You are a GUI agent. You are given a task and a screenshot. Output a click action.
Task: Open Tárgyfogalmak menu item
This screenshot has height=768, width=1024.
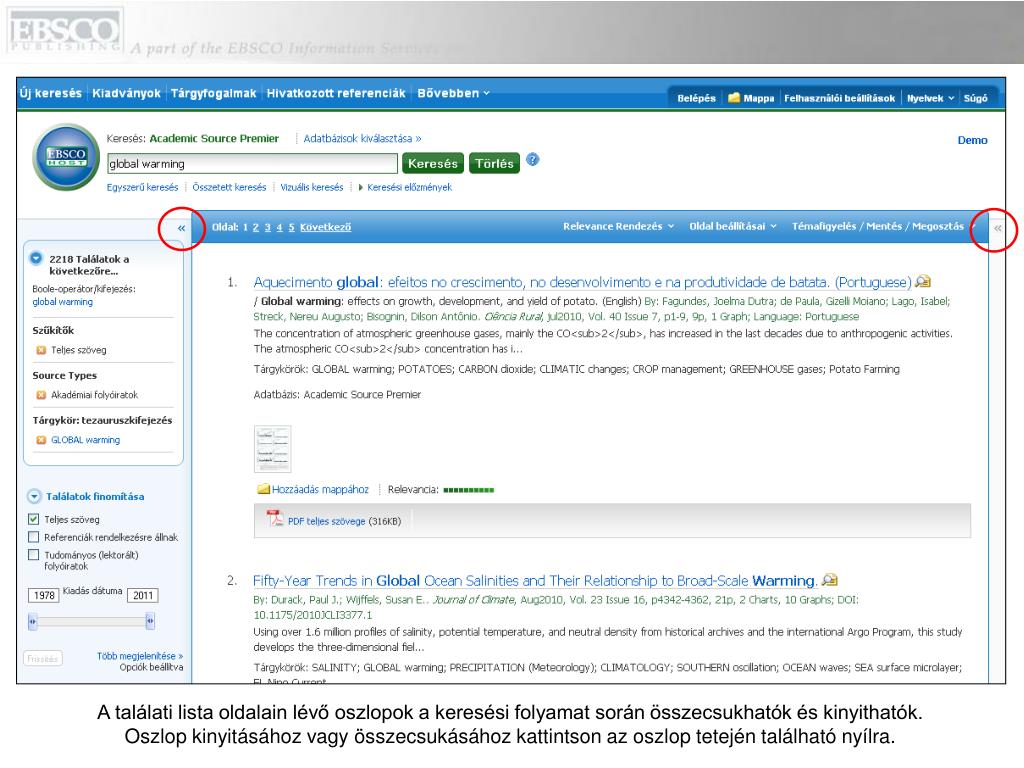click(x=214, y=93)
